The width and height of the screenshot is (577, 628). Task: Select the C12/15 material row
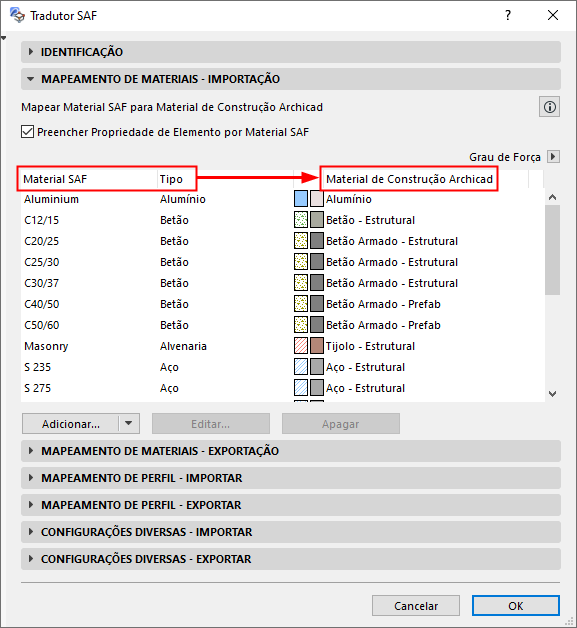click(283, 220)
